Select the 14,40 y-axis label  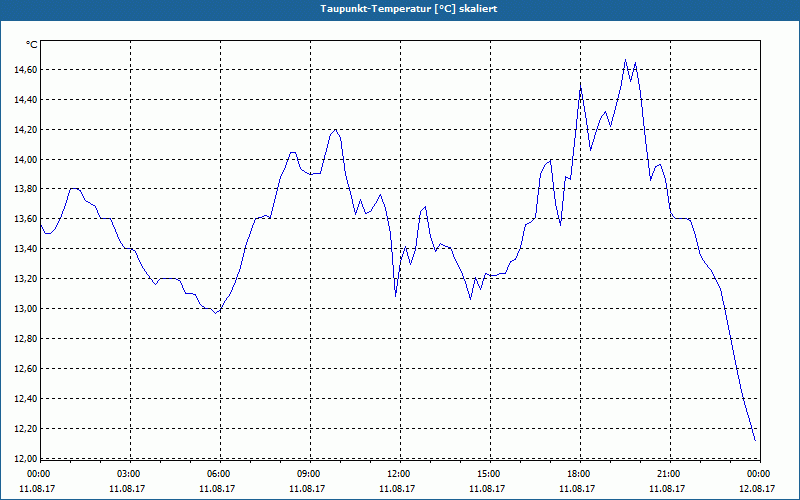25,100
